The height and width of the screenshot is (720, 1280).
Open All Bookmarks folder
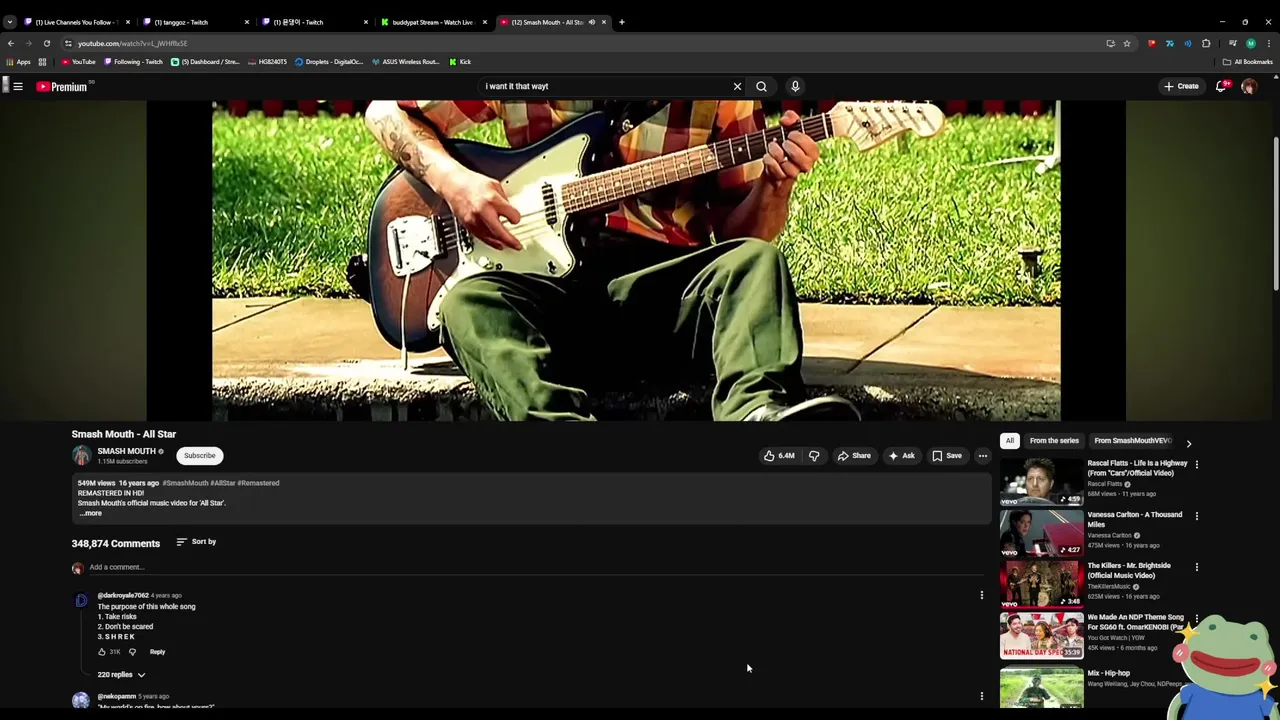[x=1248, y=62]
